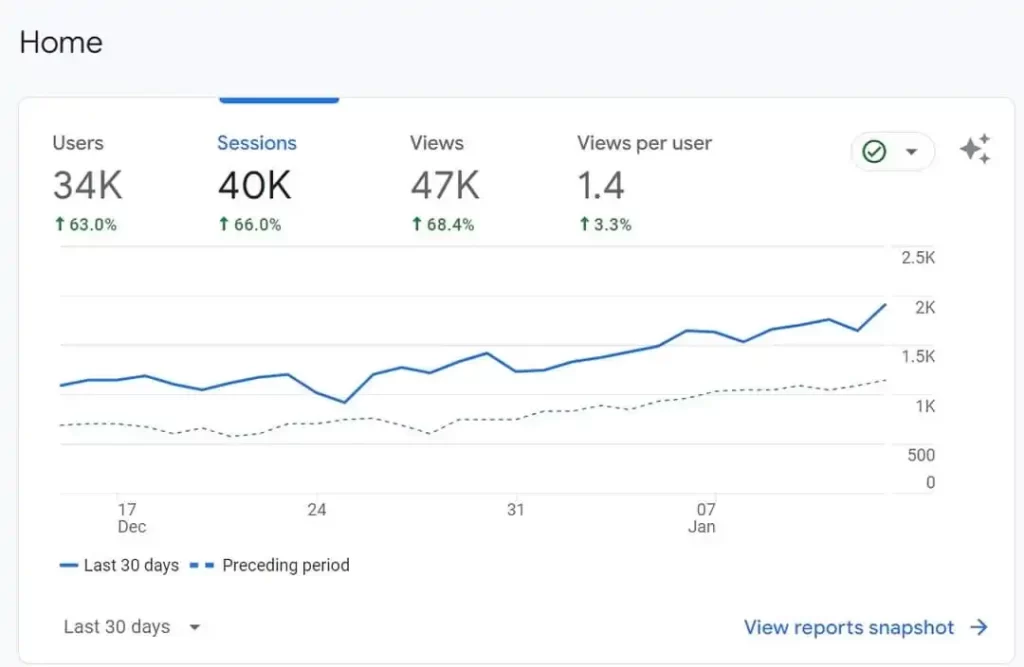Click the green up arrow beside 3.3%
The width and height of the screenshot is (1024, 667).
(x=583, y=225)
